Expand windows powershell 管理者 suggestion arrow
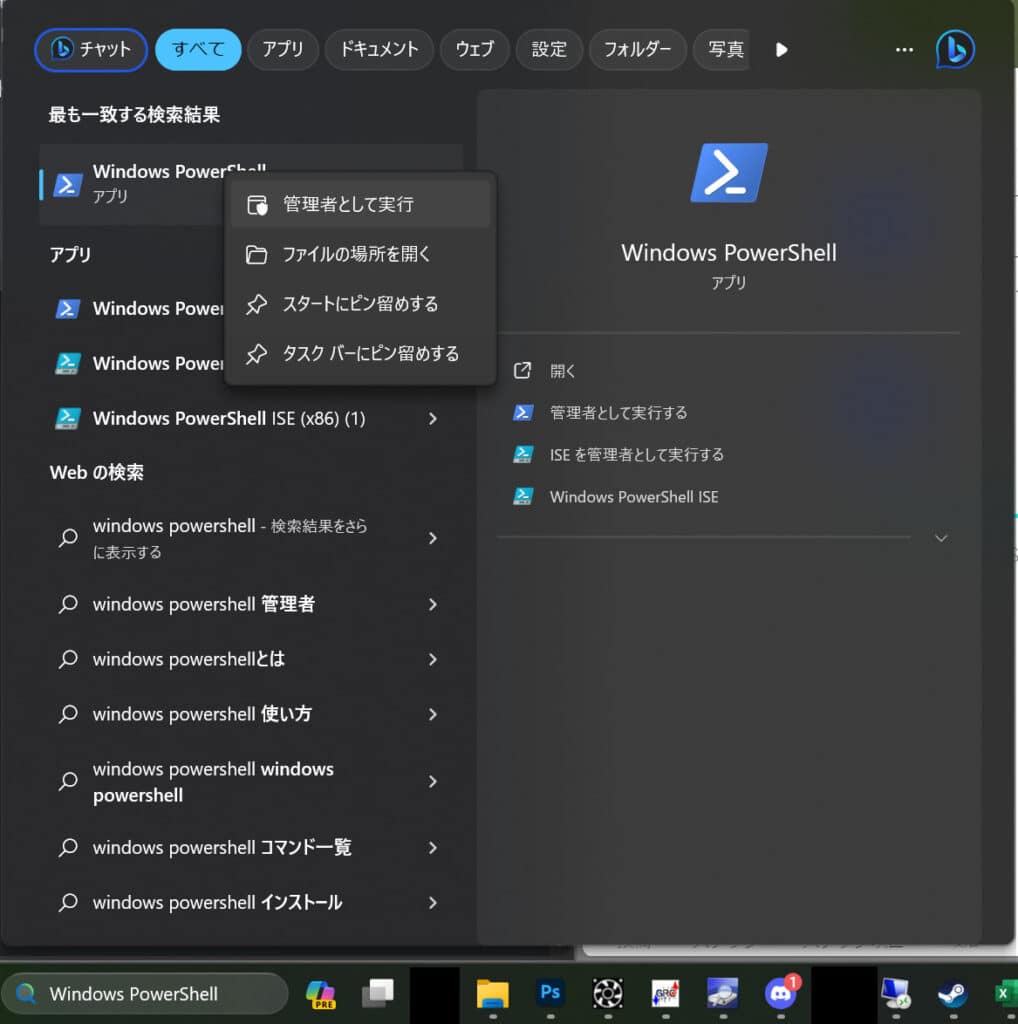The height and width of the screenshot is (1024, 1018). [x=432, y=605]
